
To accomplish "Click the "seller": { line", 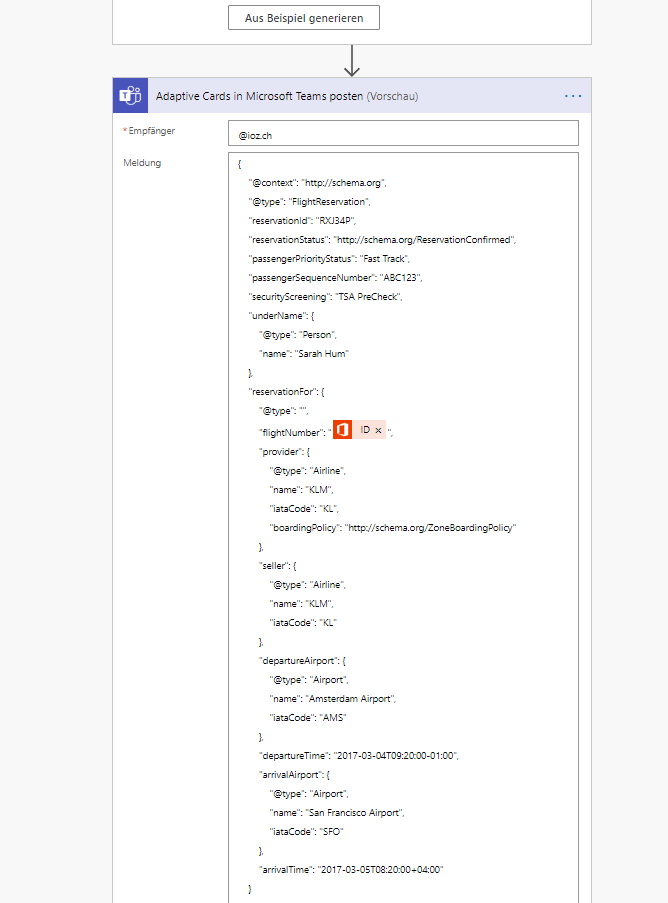I will coord(278,566).
